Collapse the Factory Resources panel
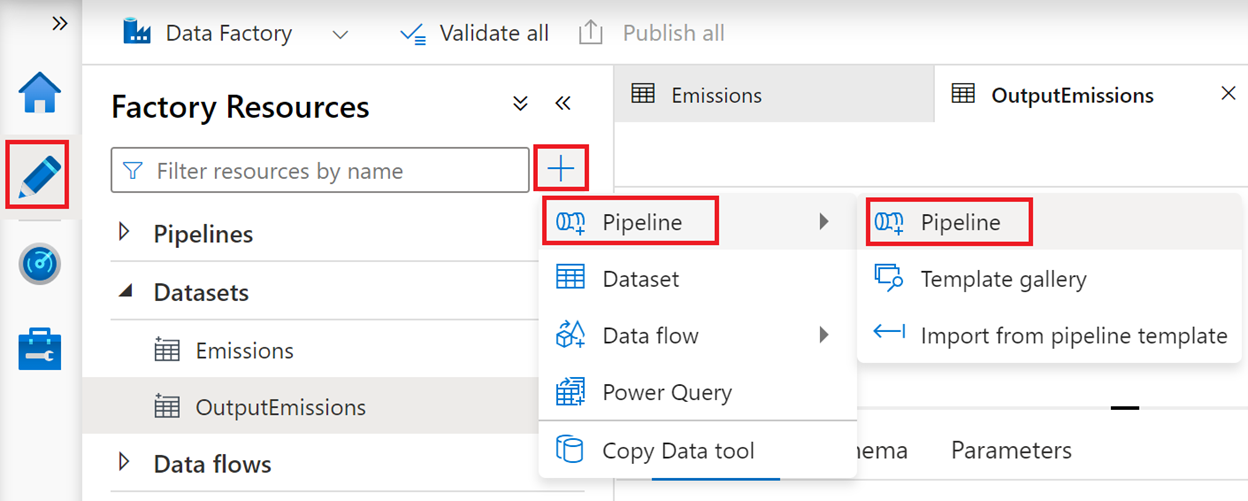 [562, 104]
